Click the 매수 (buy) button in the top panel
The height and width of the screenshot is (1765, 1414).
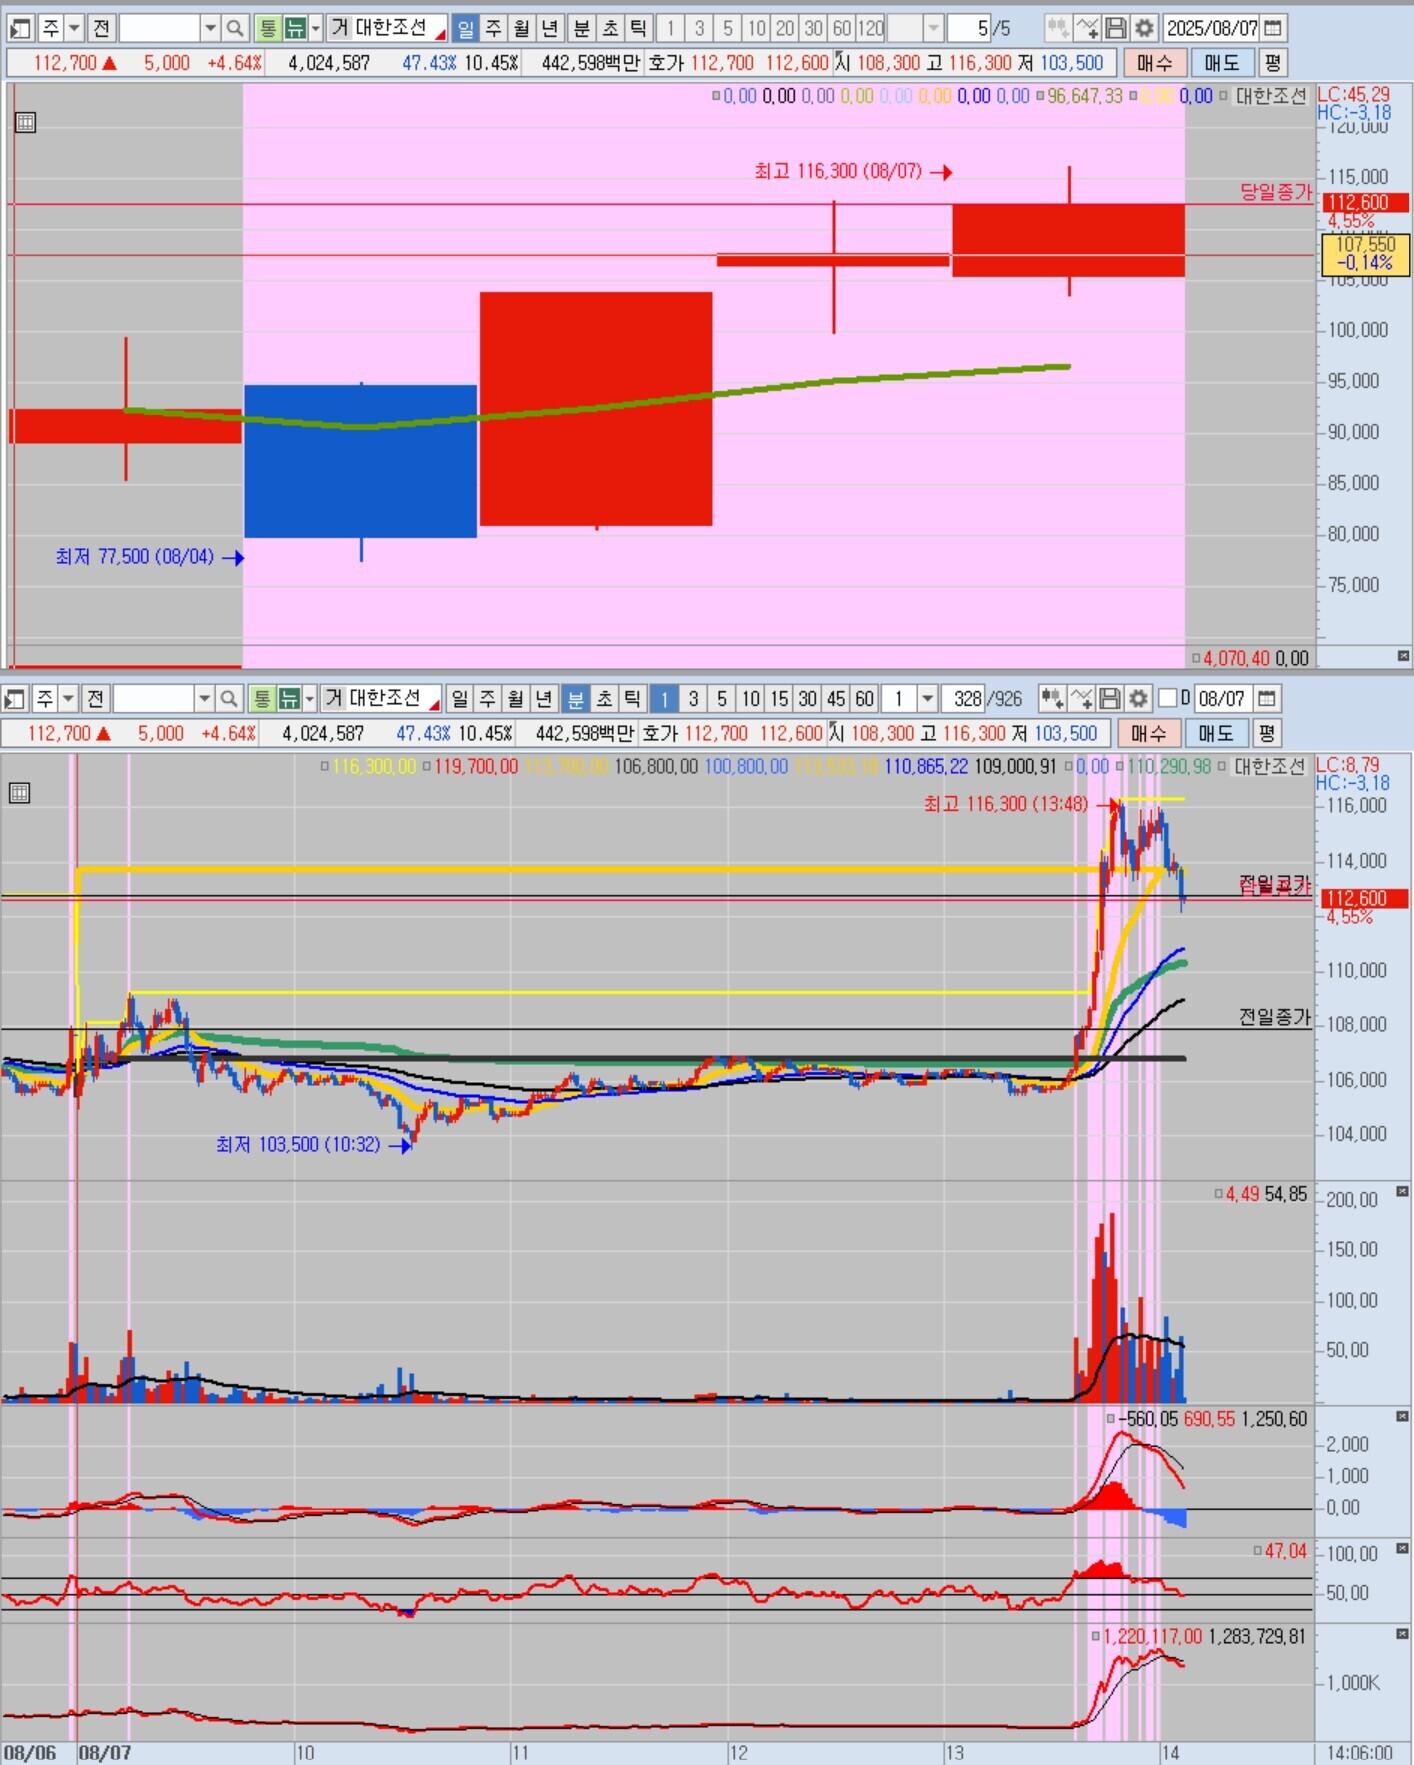(1154, 63)
